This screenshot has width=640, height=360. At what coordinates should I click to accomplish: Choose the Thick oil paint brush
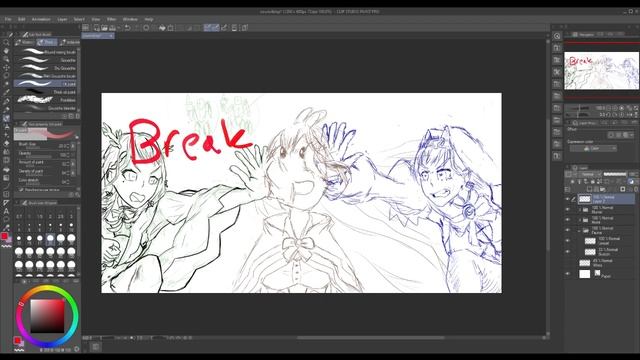click(45, 92)
